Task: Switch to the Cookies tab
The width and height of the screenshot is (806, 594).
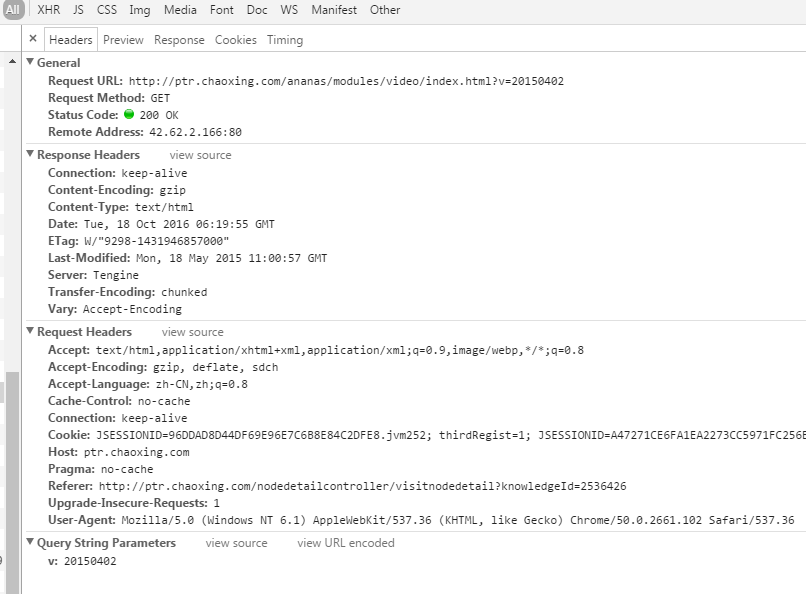Action: (235, 40)
